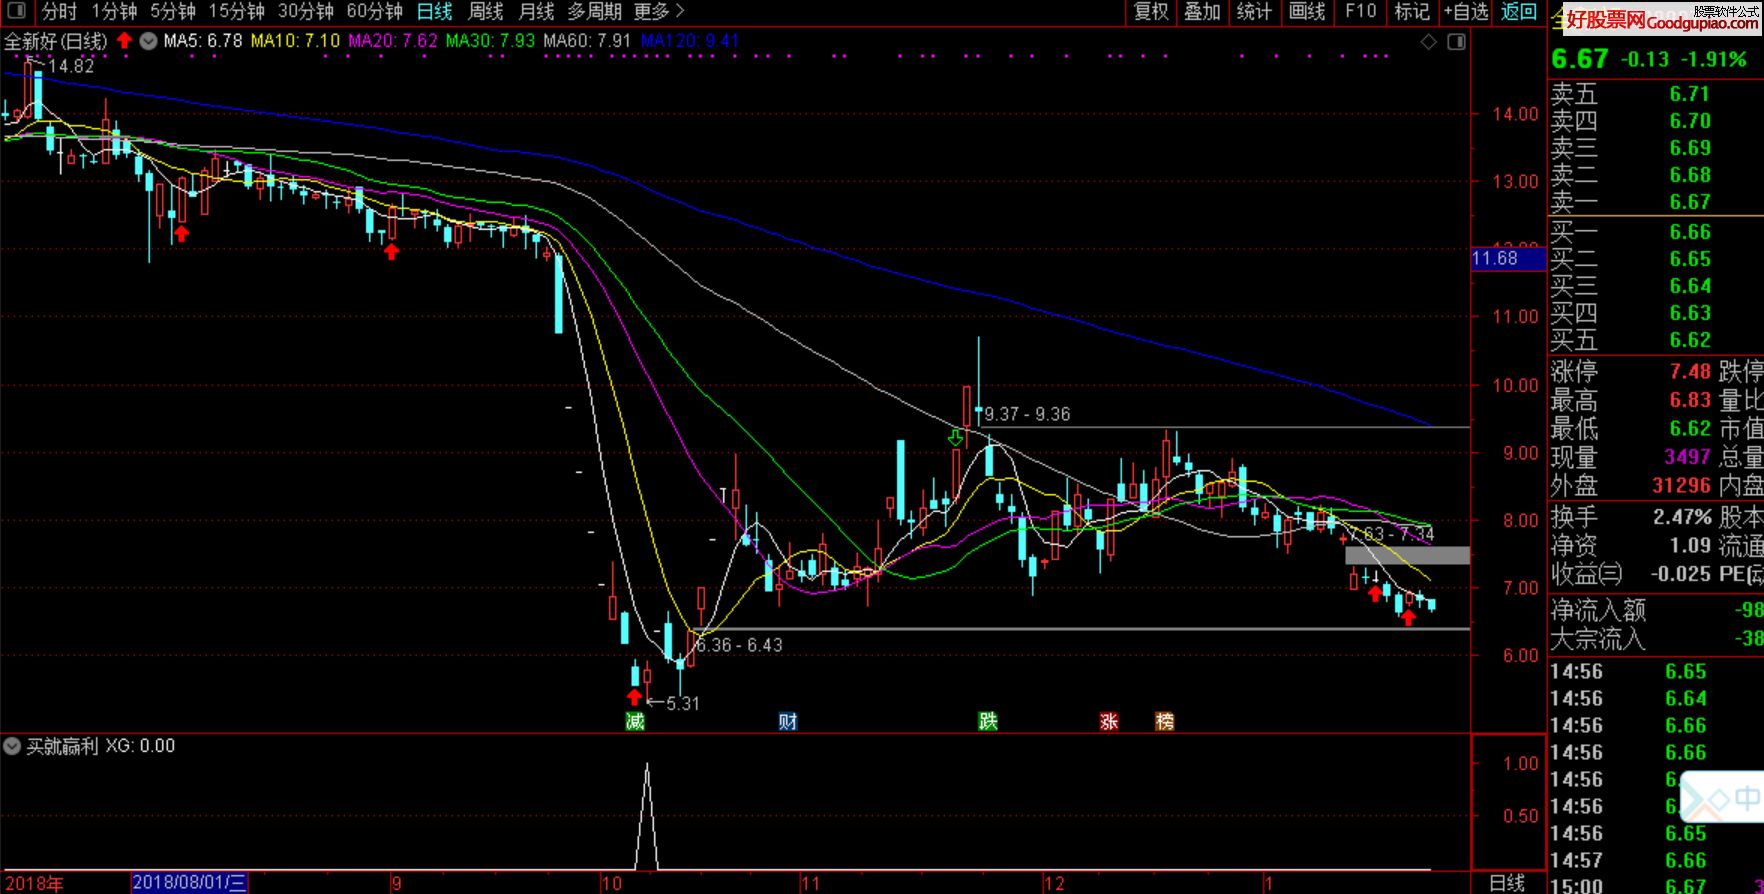Viewport: 1764px width, 894px height.
Task: Click the 现量 value 3497
Action: pyautogui.click(x=1687, y=457)
